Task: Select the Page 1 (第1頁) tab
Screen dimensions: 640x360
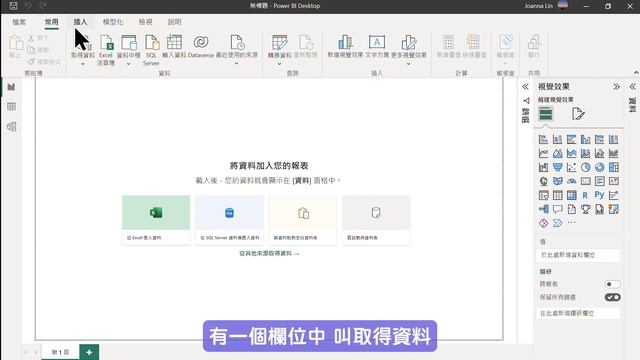Action: pyautogui.click(x=60, y=352)
